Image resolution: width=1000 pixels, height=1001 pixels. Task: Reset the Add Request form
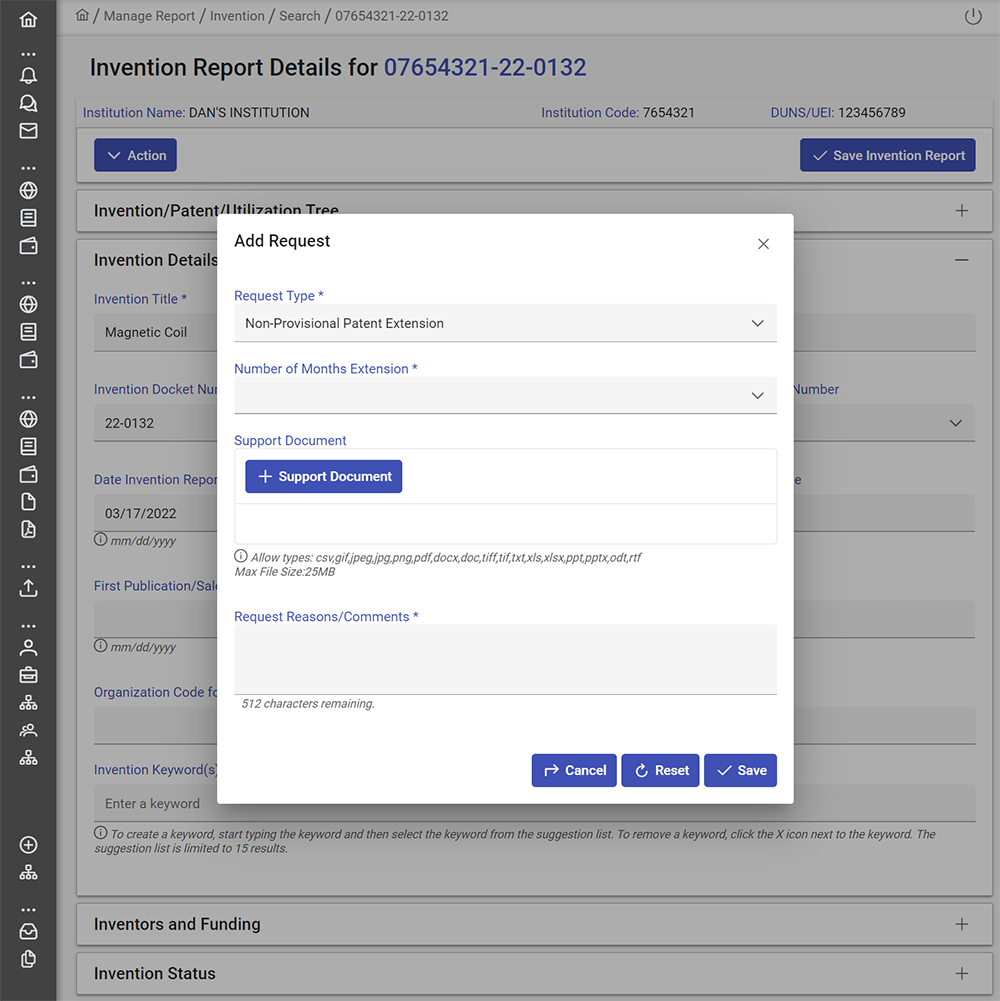tap(660, 771)
